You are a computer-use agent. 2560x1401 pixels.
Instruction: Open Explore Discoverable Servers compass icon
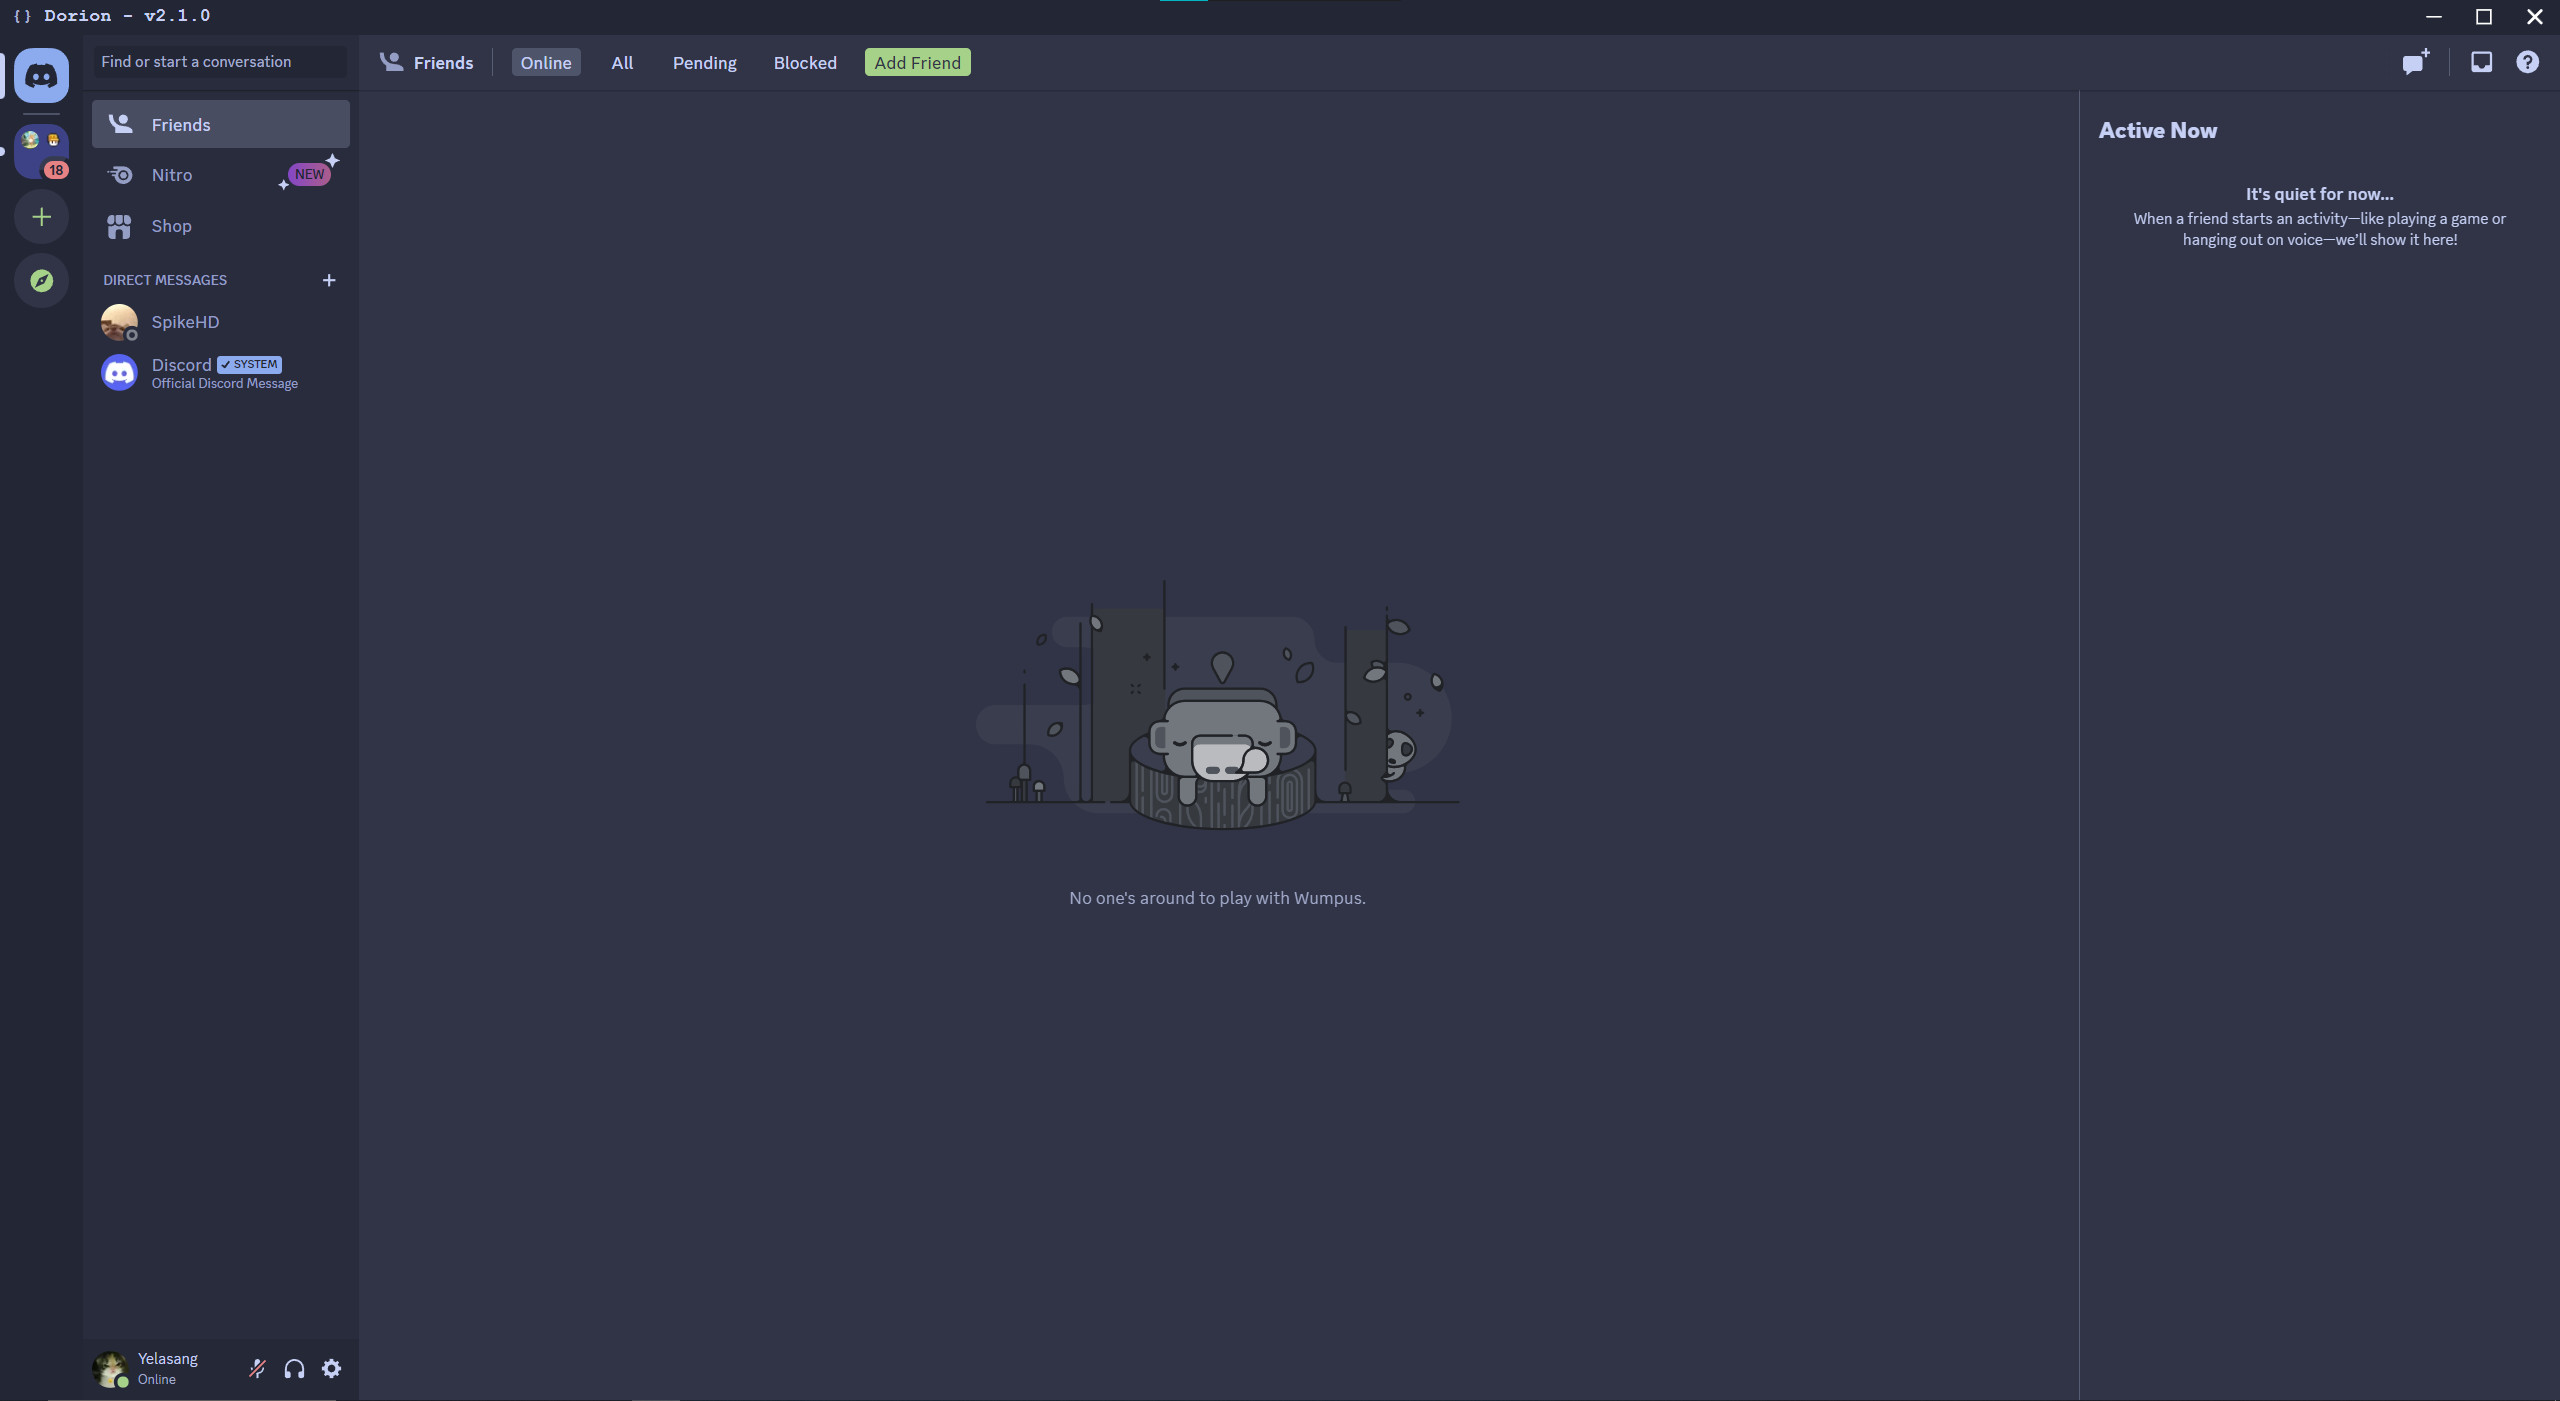pos(41,281)
